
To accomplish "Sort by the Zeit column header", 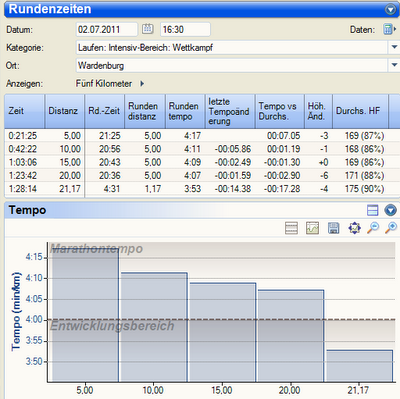I will (24, 111).
